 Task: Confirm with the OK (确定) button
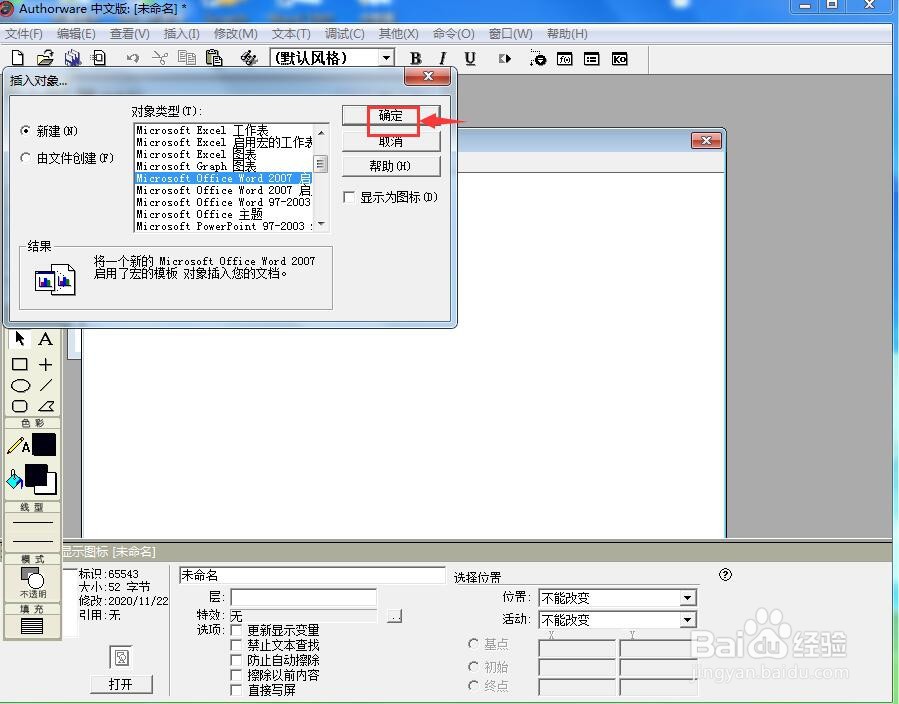391,115
